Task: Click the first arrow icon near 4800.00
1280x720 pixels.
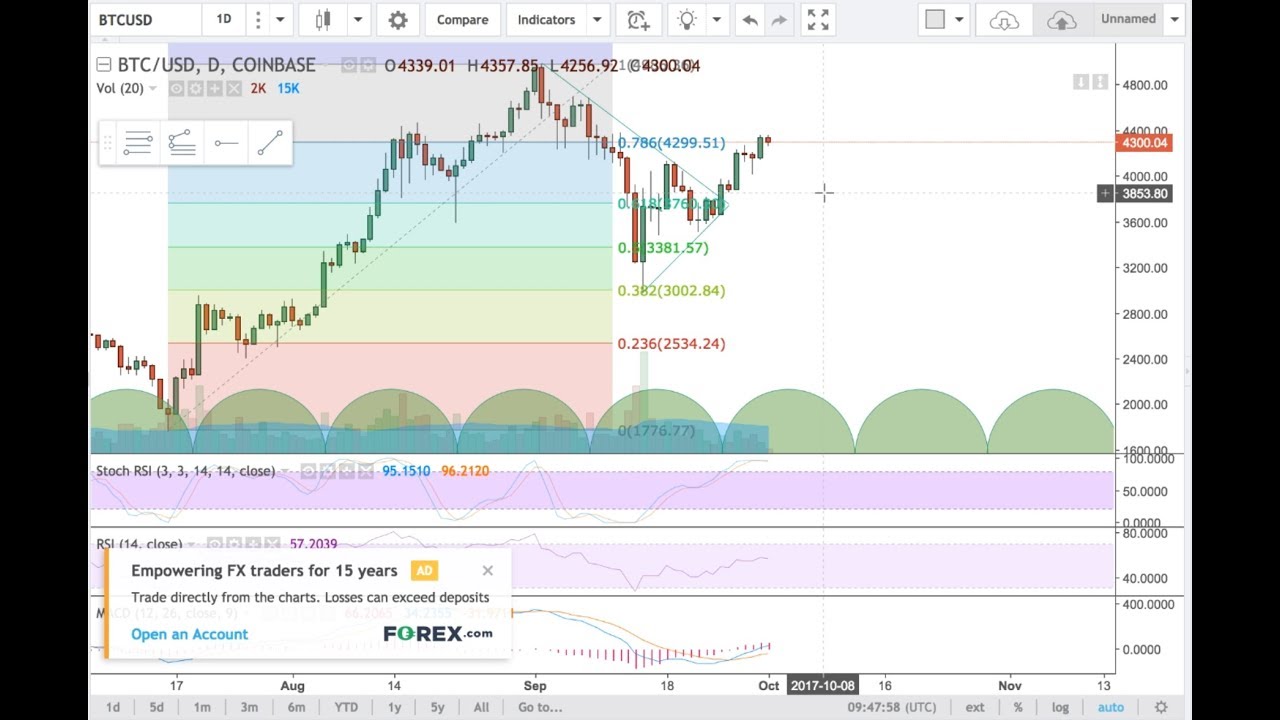Action: [1081, 82]
